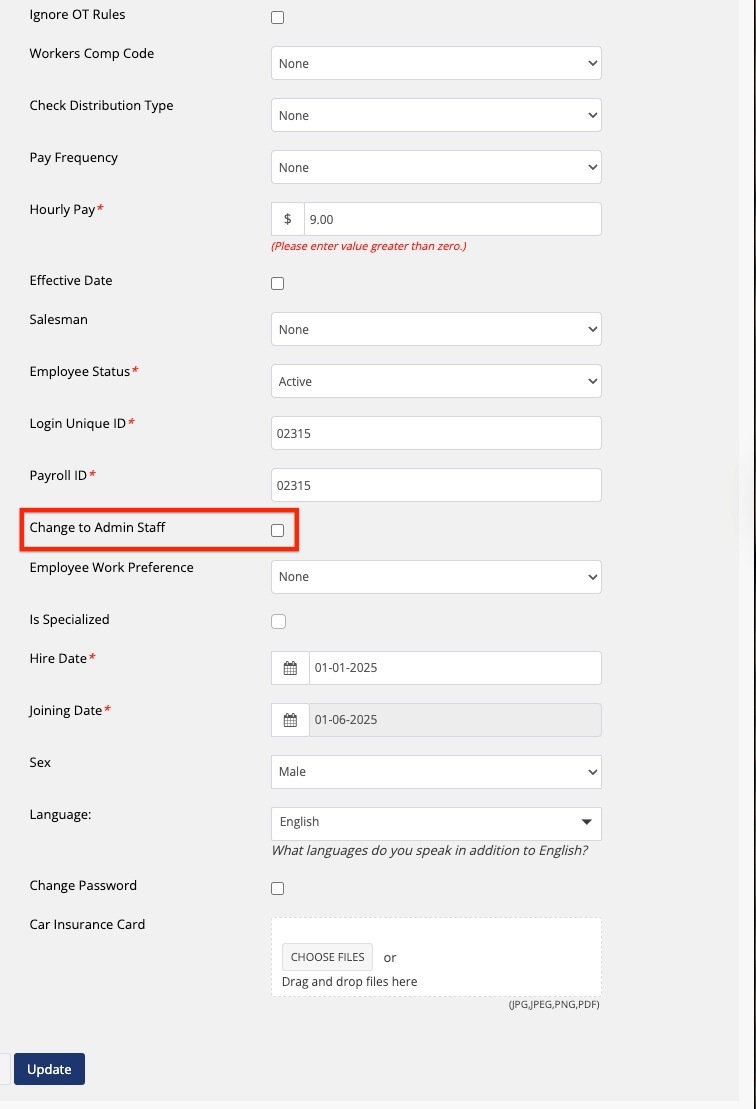Open the Workers Comp Code dropdown
Viewport: 756px width, 1109px height.
click(436, 63)
